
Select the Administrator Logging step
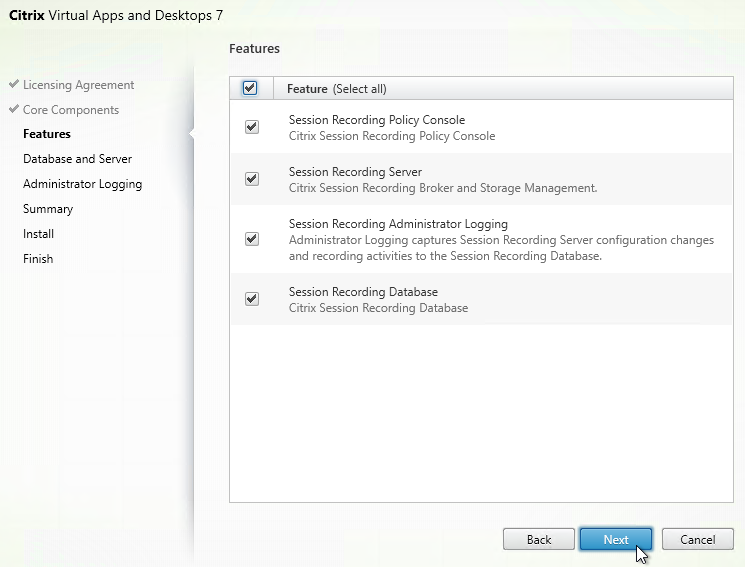[83, 184]
